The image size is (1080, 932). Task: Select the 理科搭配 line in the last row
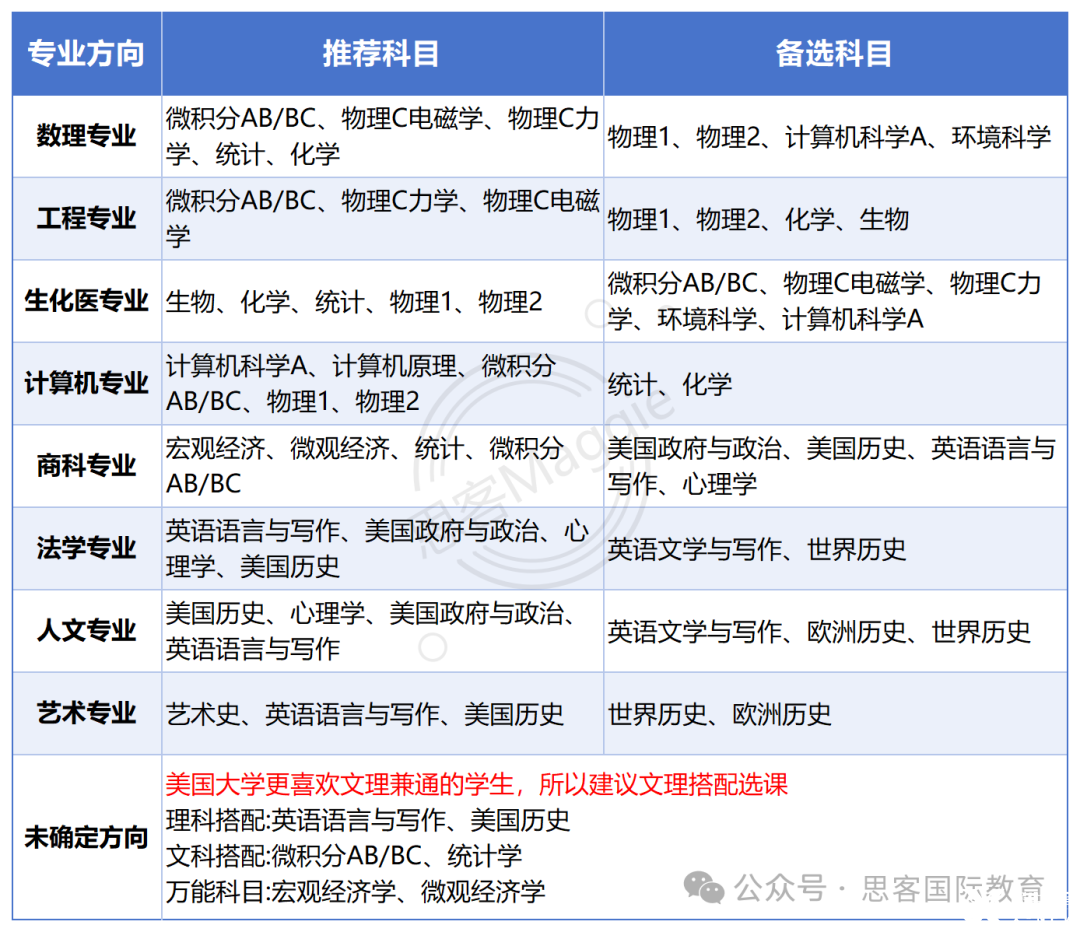point(367,820)
